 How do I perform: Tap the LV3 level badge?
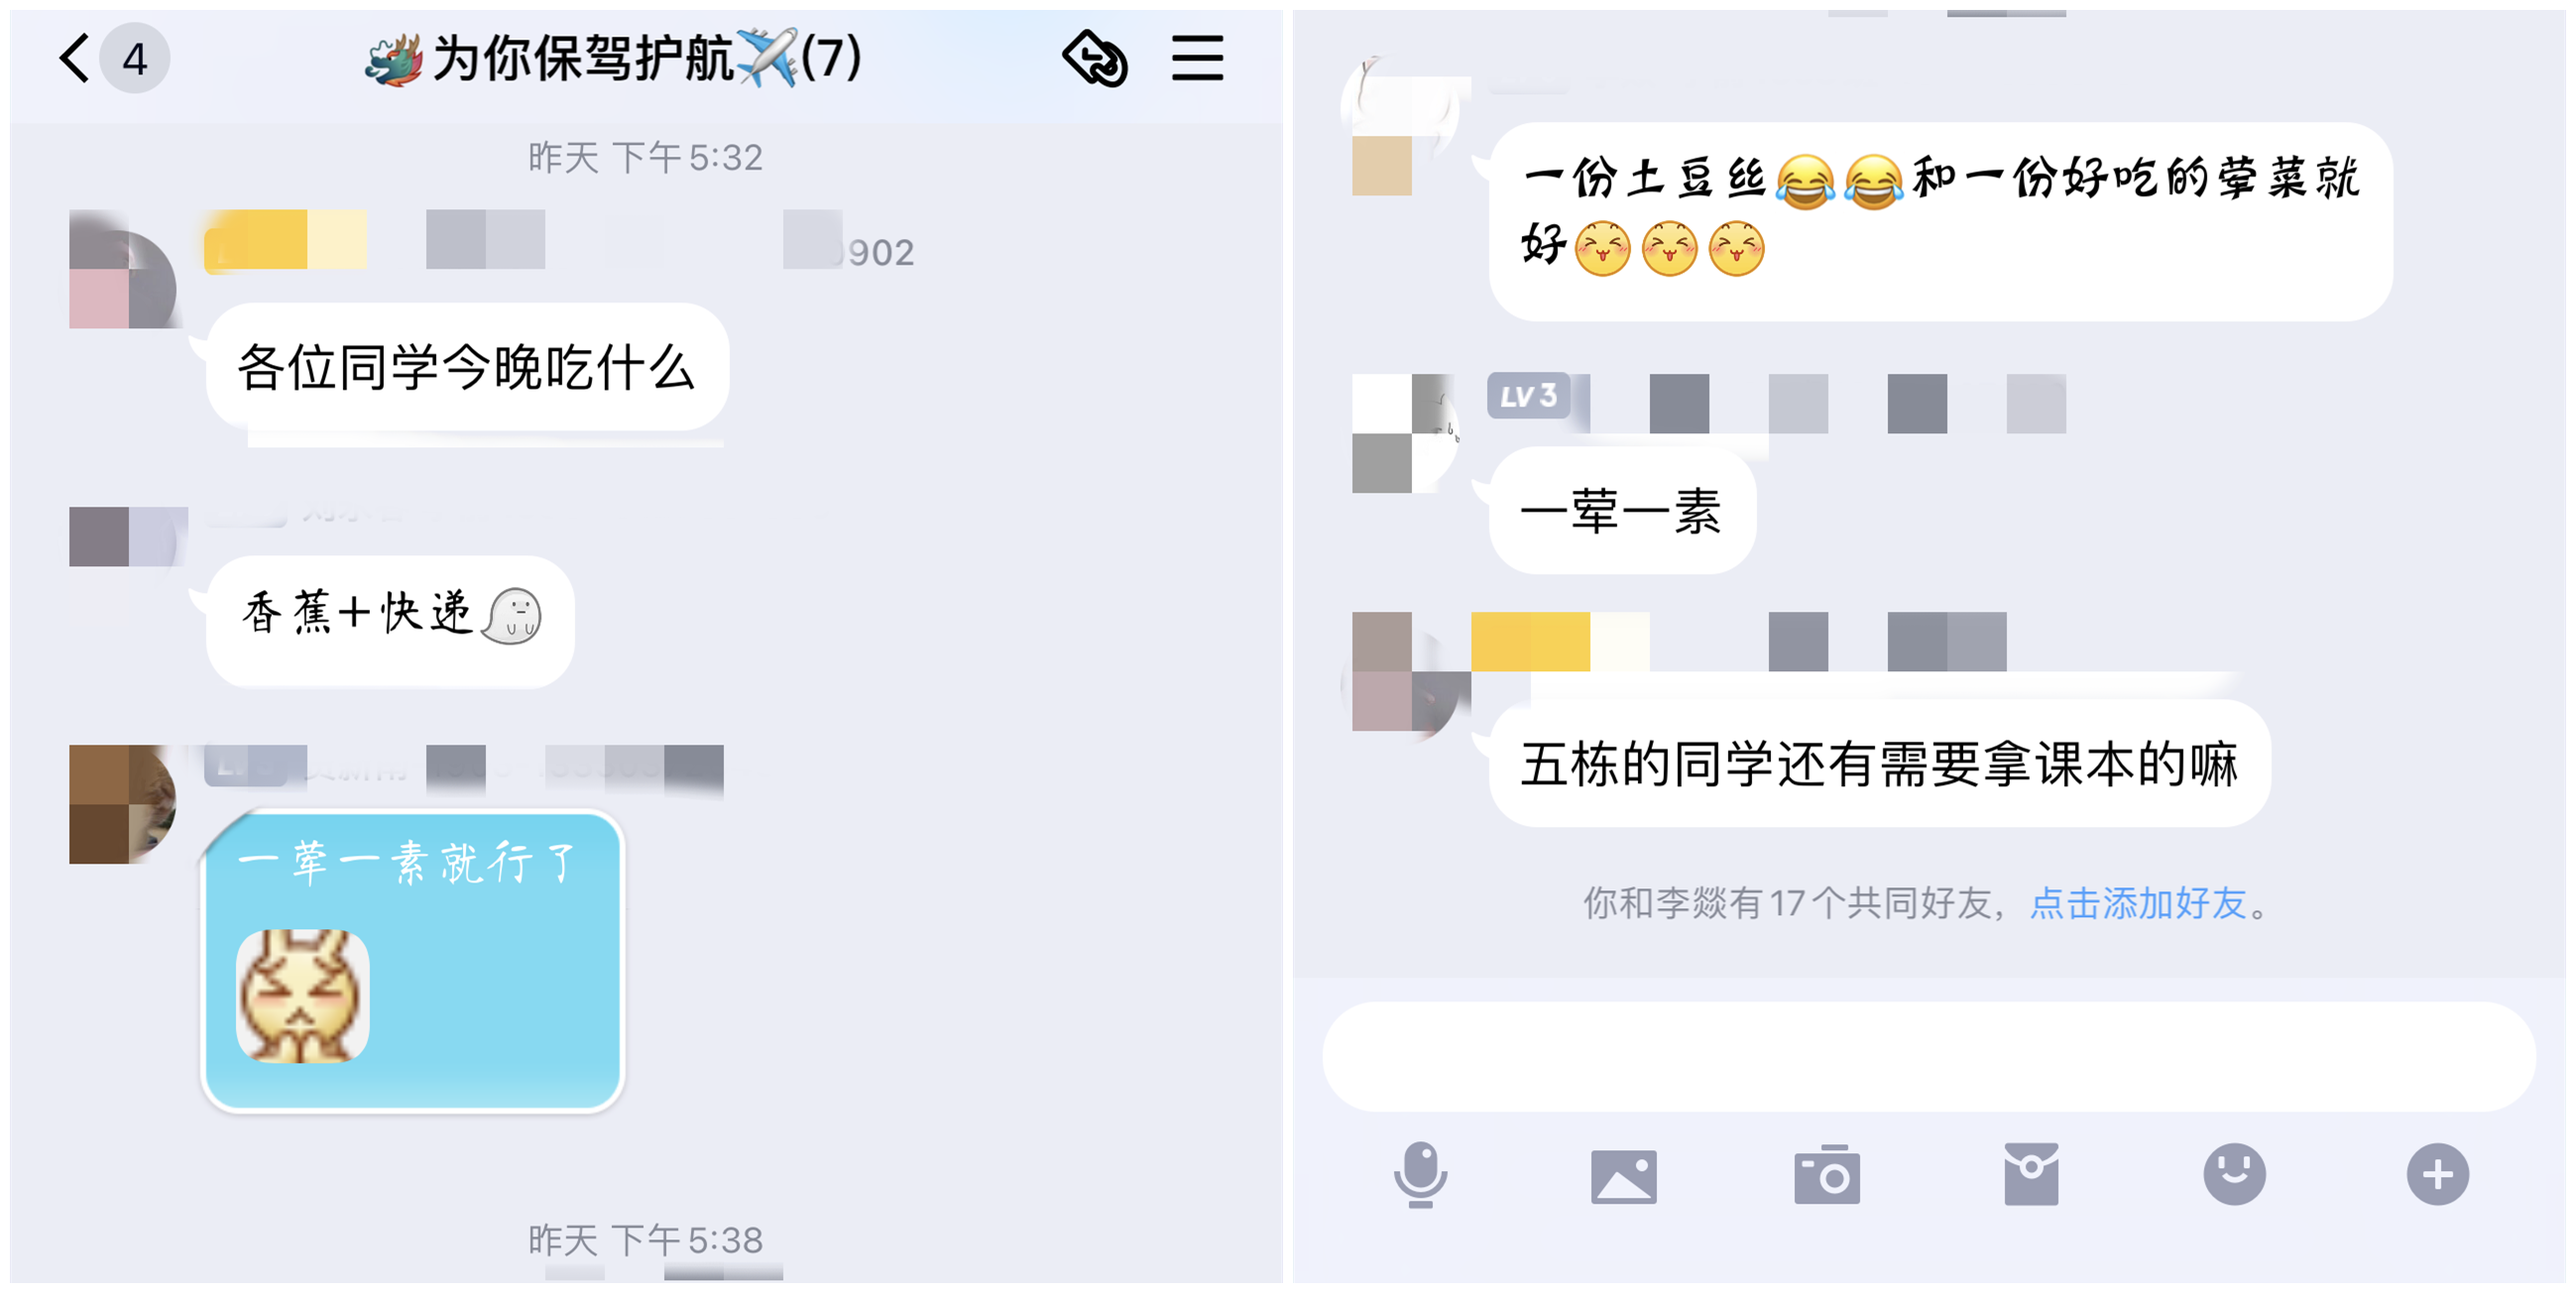pyautogui.click(x=1528, y=396)
